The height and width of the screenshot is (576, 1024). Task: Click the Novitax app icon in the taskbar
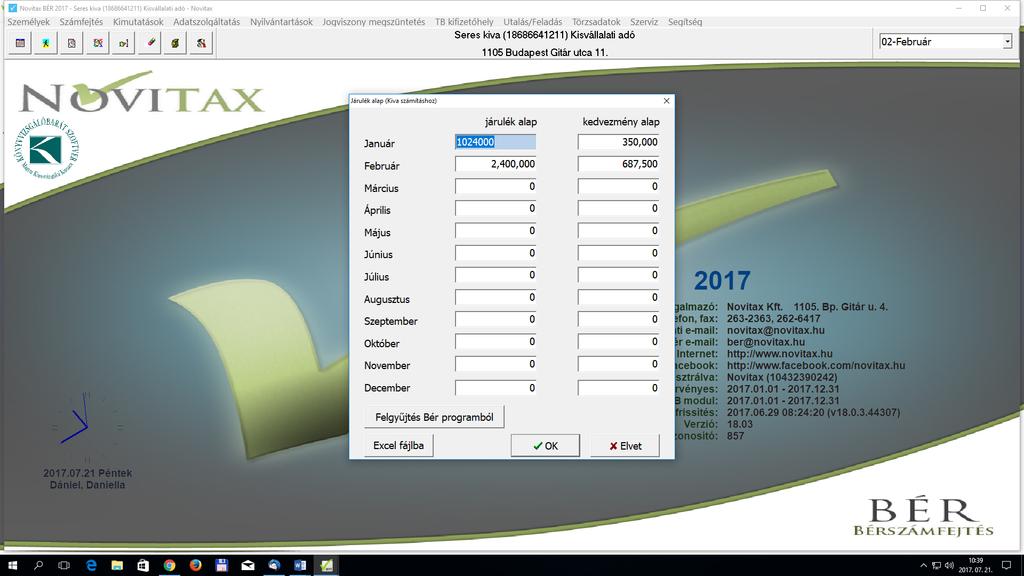[x=326, y=566]
